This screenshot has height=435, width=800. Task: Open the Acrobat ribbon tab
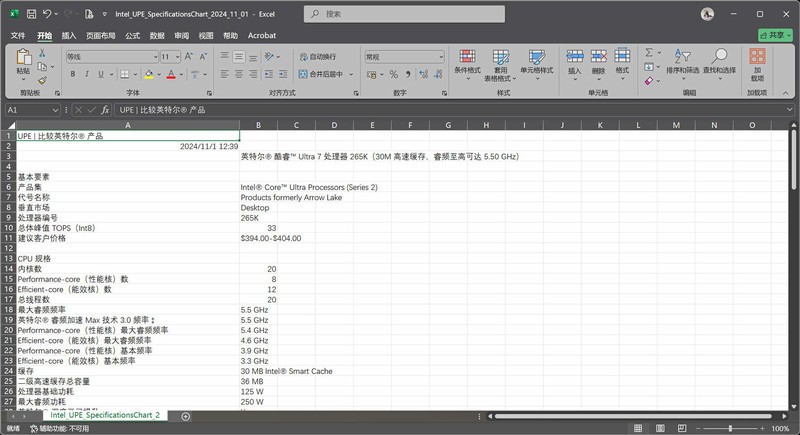[262, 36]
